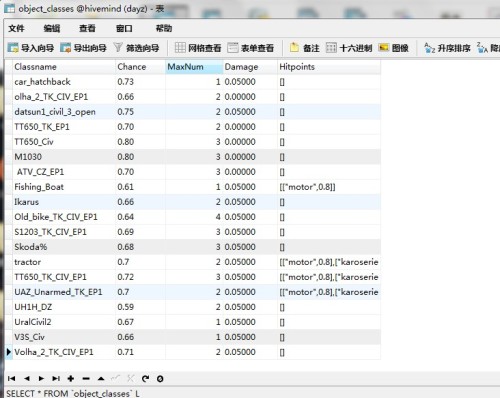Select the Ikarus cell
Viewport: 500px width, 398px height.
click(x=64, y=202)
